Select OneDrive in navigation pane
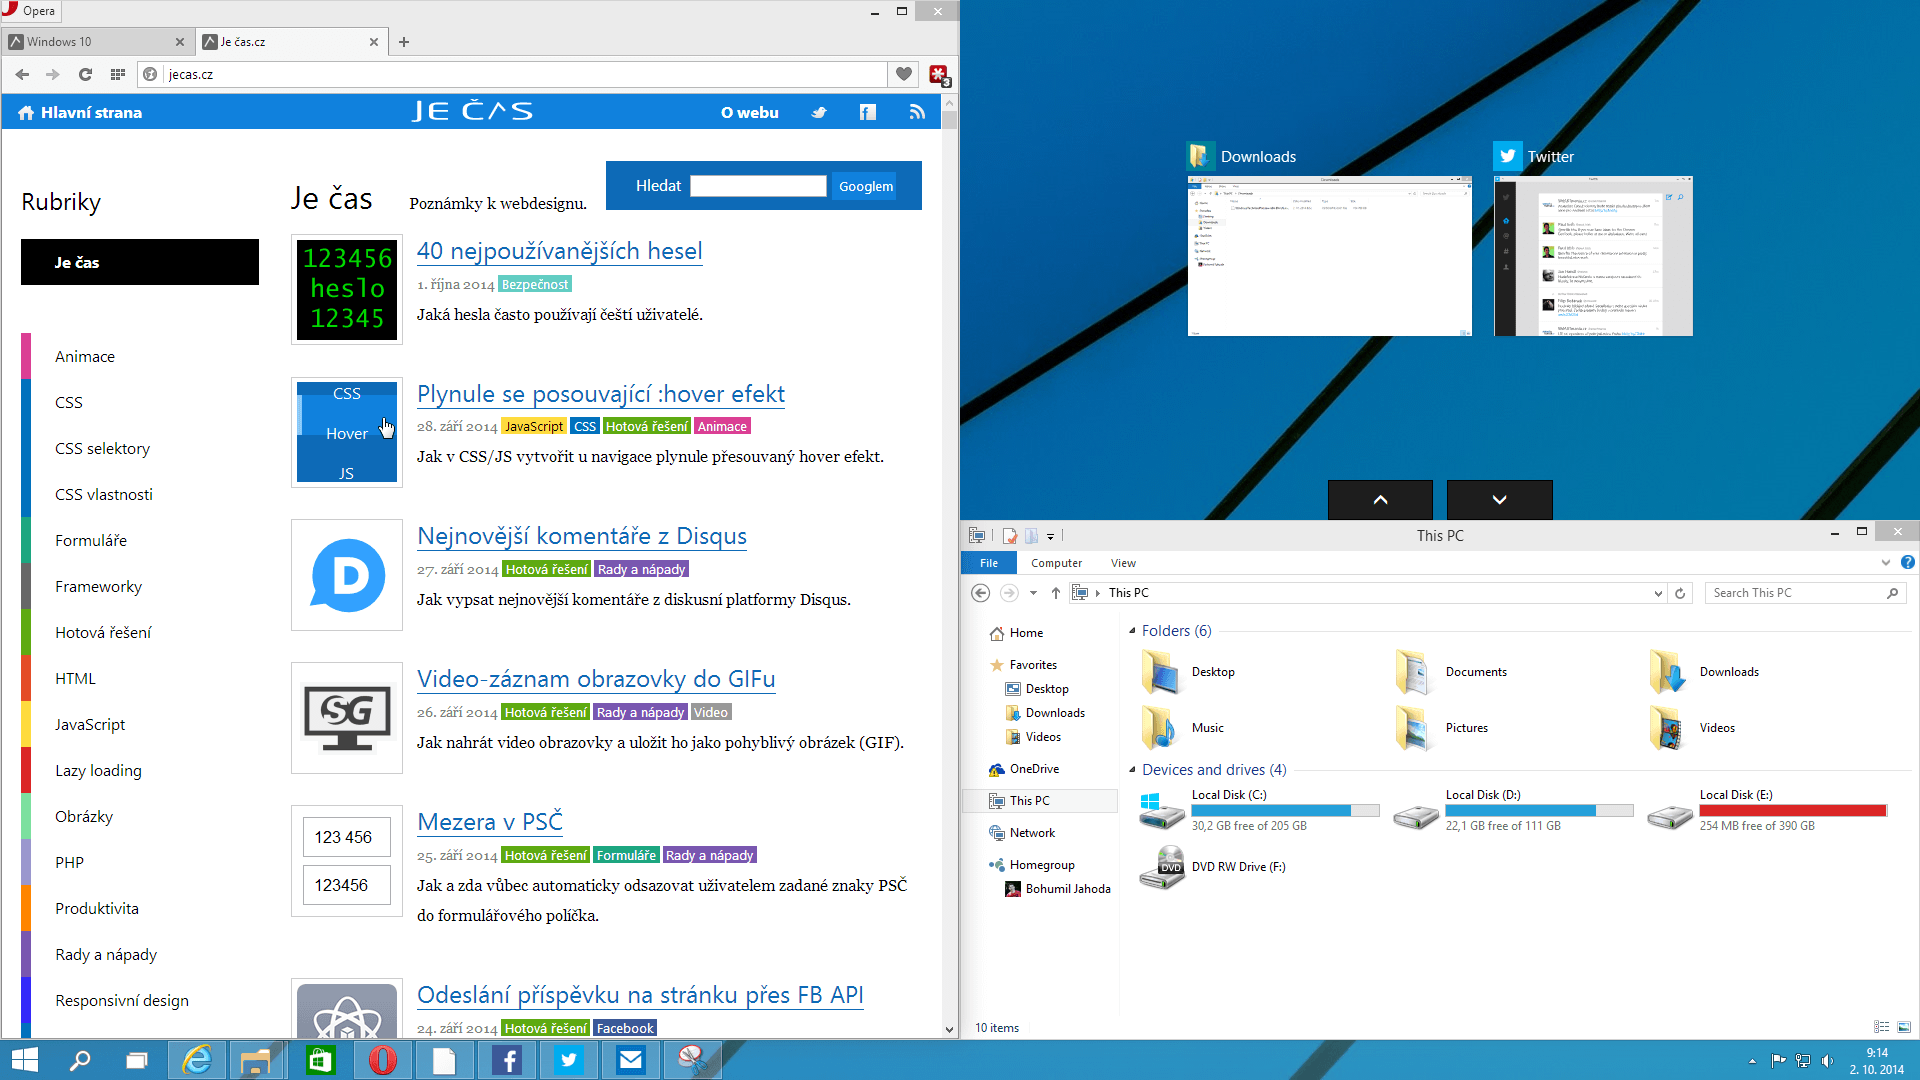Viewport: 1920px width, 1080px height. [x=1034, y=769]
